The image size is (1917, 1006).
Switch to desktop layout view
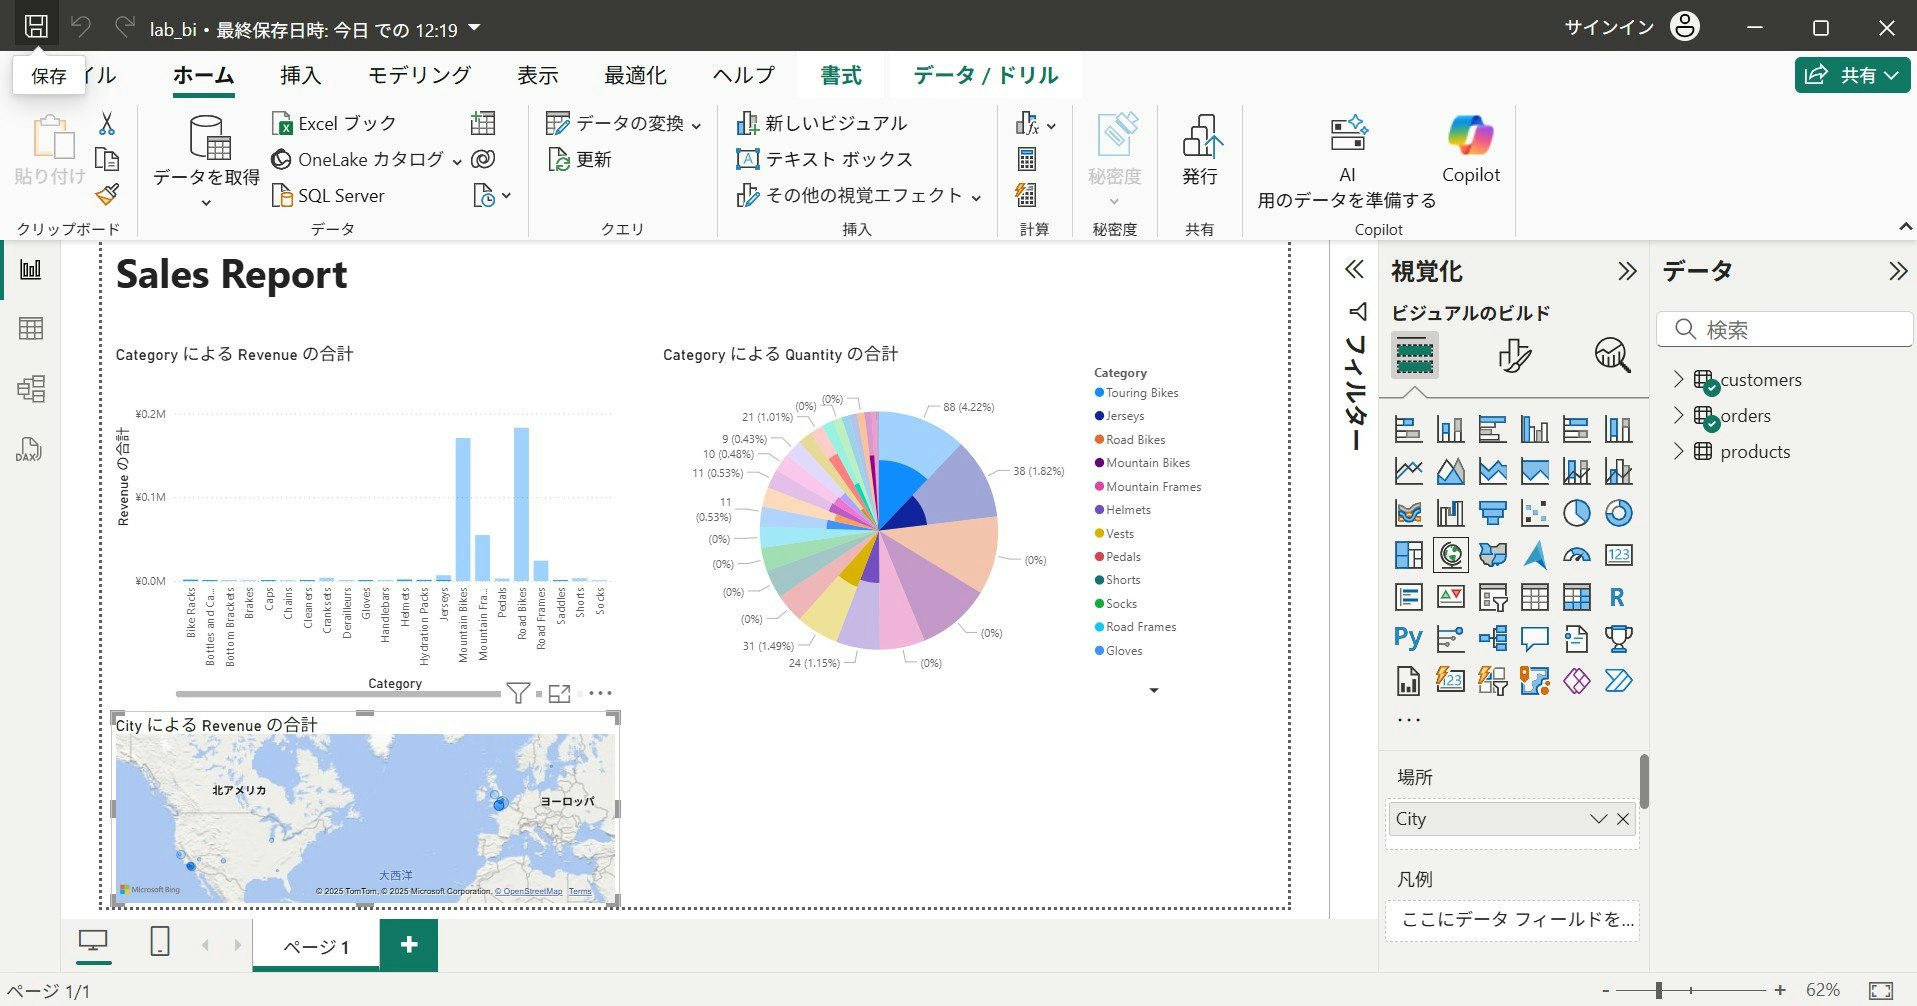tap(93, 943)
